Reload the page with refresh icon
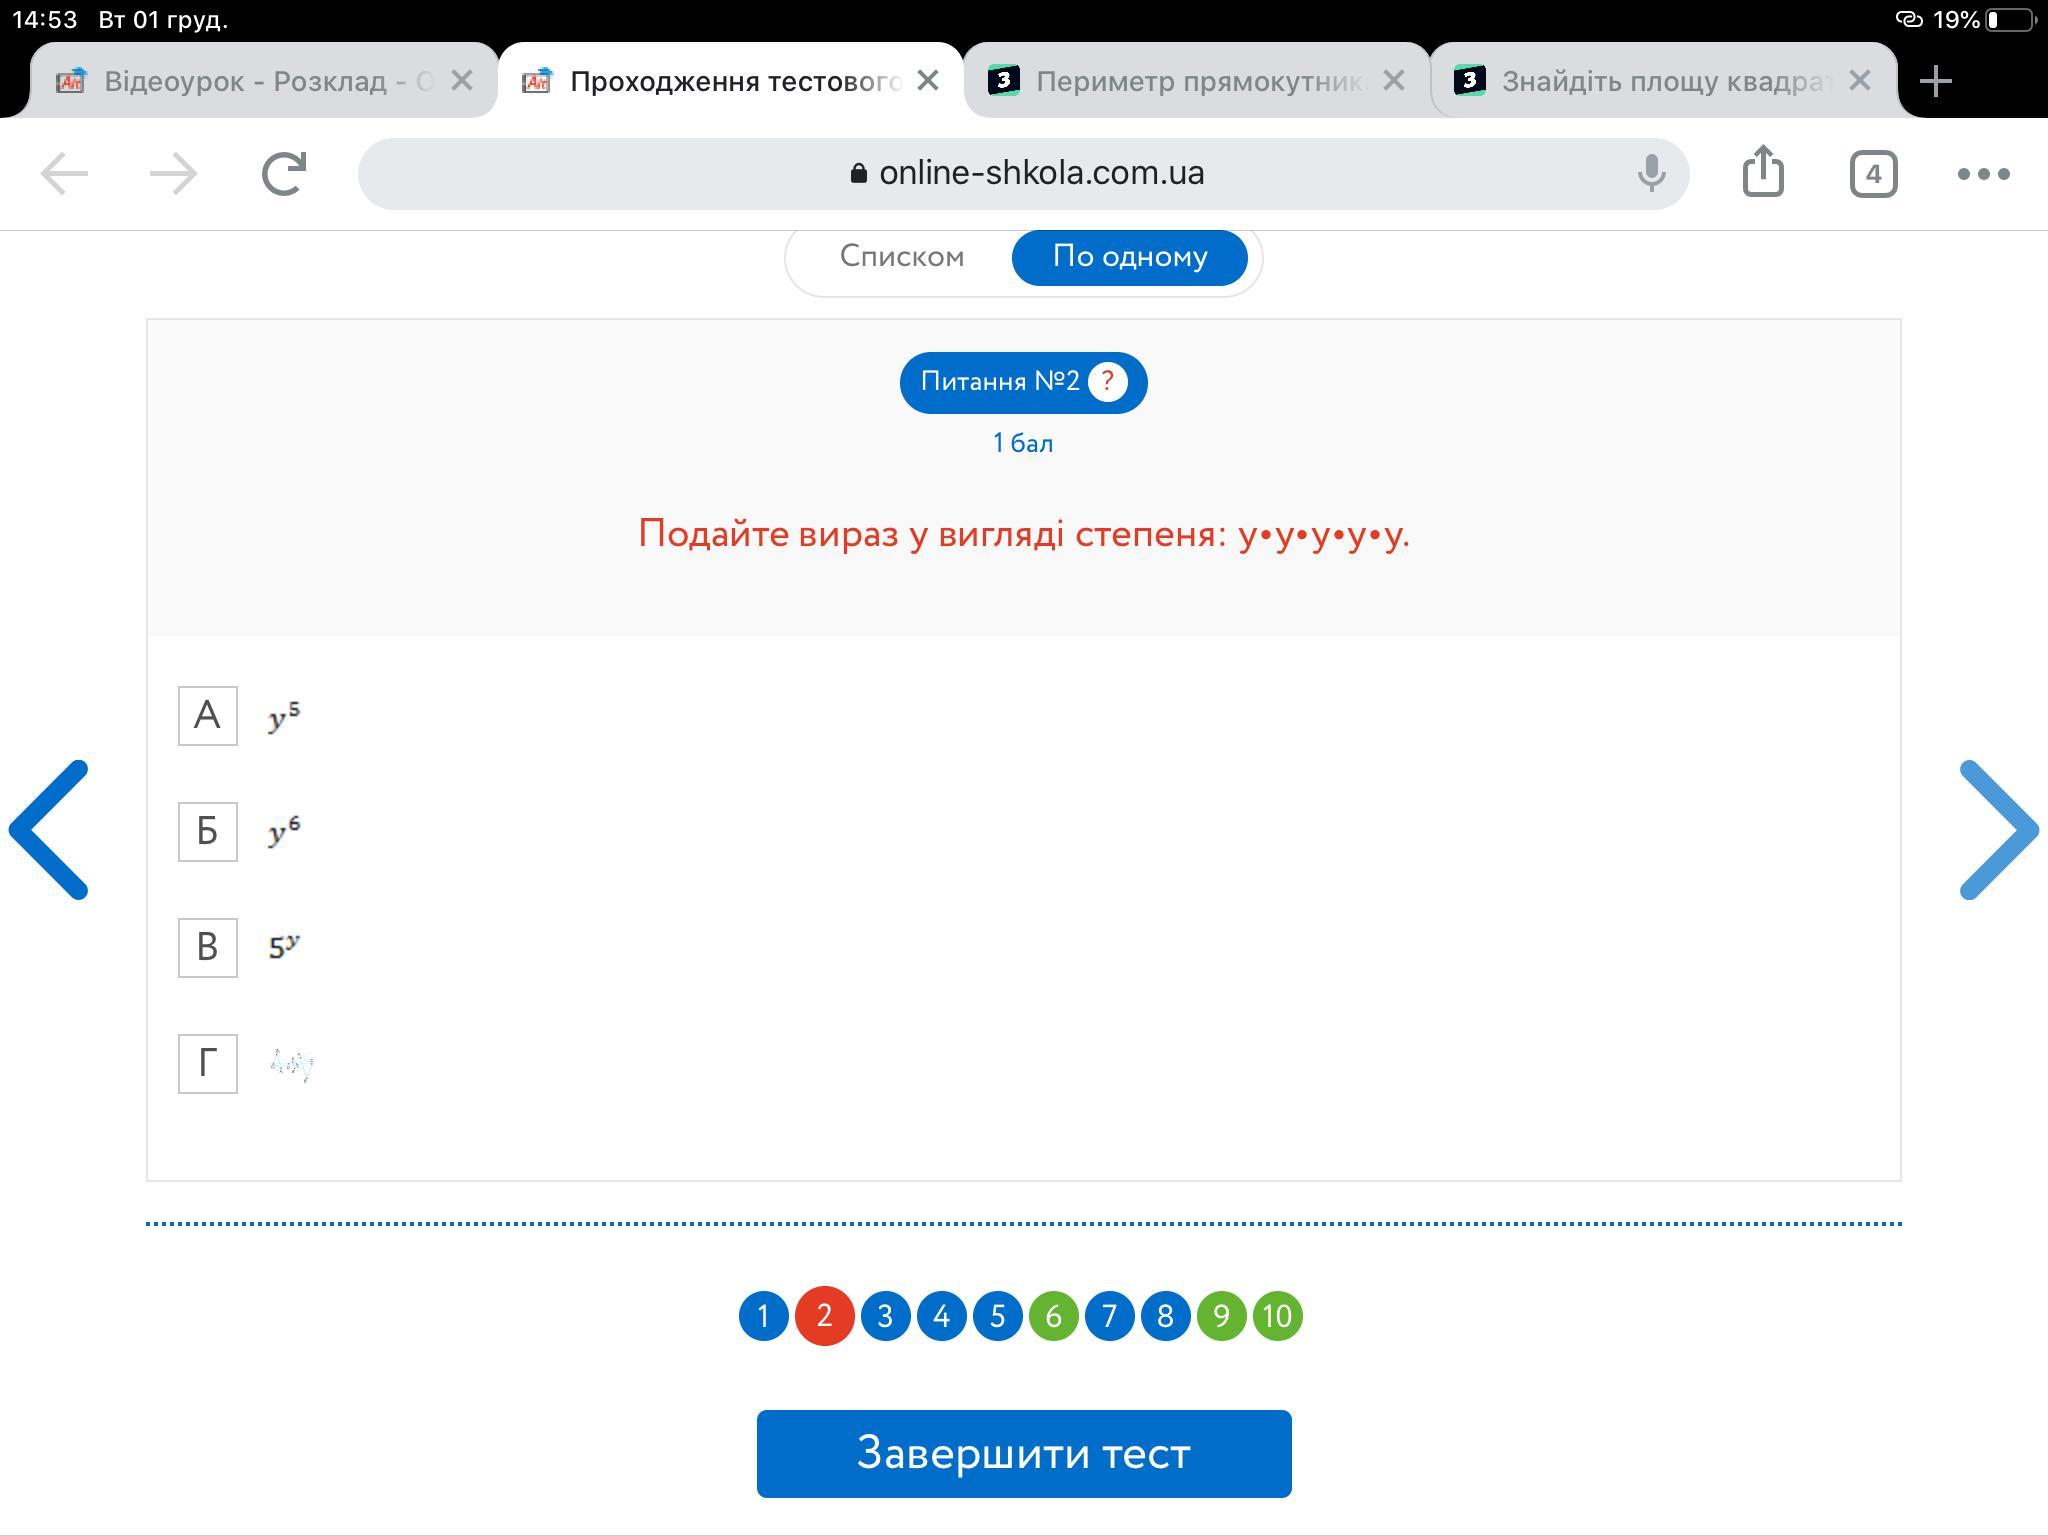The height and width of the screenshot is (1536, 2048). [284, 174]
